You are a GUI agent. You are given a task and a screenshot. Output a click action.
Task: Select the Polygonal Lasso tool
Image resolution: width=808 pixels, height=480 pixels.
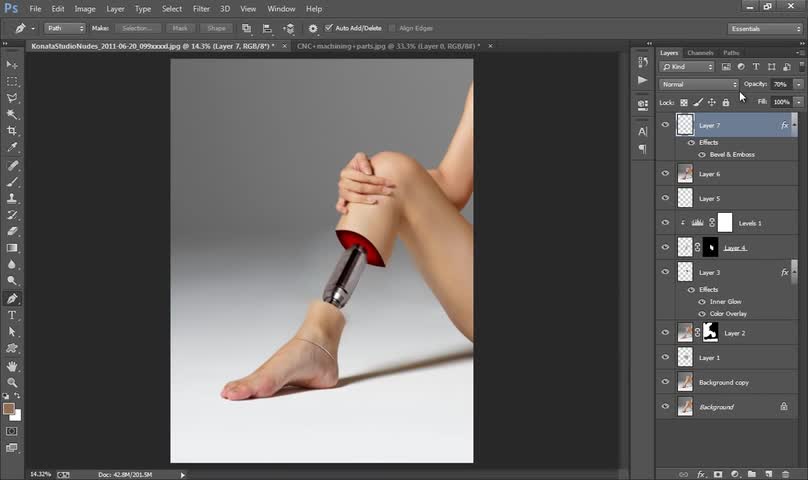pyautogui.click(x=12, y=98)
